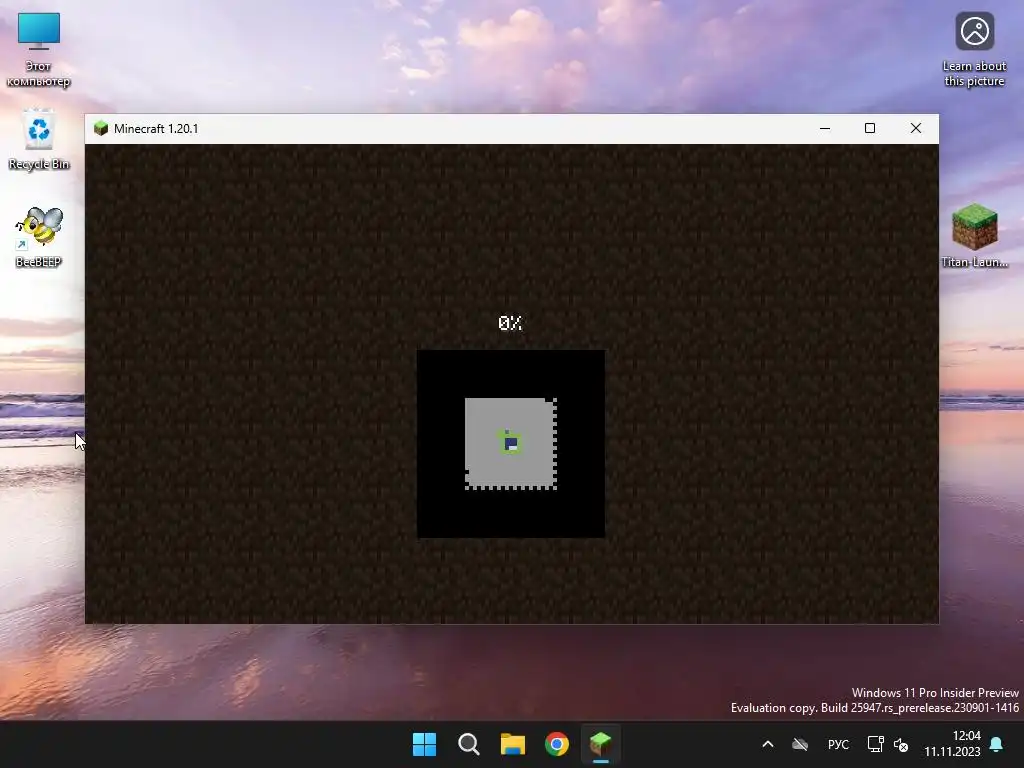Click the chunk loading map preview
The height and width of the screenshot is (768, 1024).
pyautogui.click(x=511, y=444)
